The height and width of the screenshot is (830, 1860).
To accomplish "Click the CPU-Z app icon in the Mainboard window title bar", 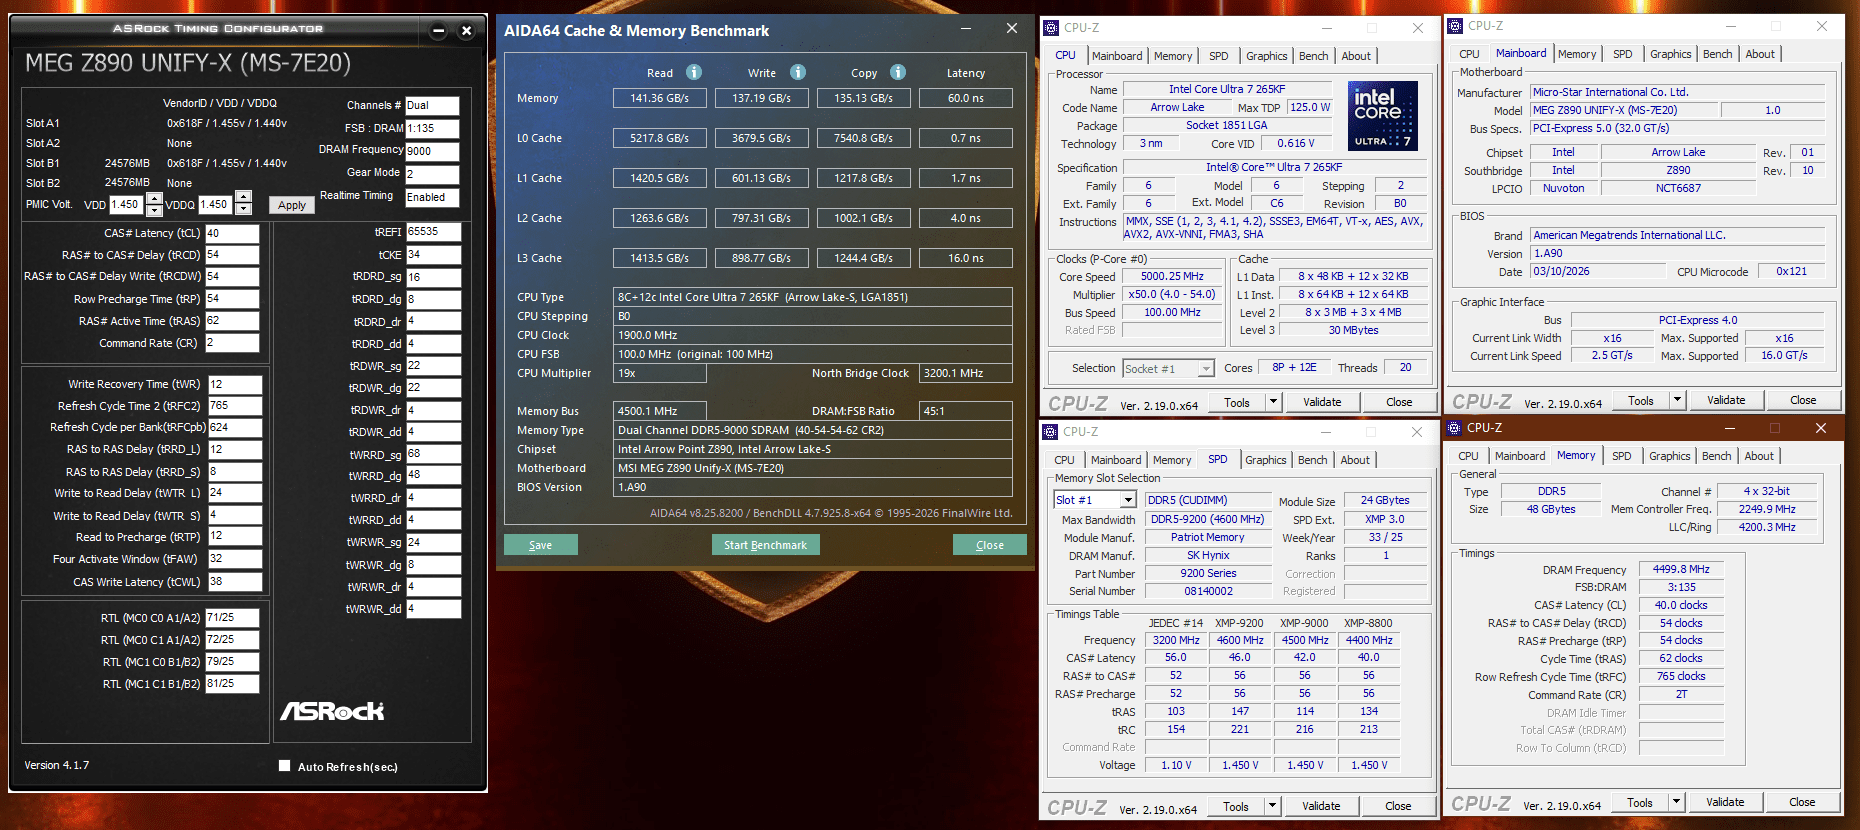I will [x=1455, y=26].
